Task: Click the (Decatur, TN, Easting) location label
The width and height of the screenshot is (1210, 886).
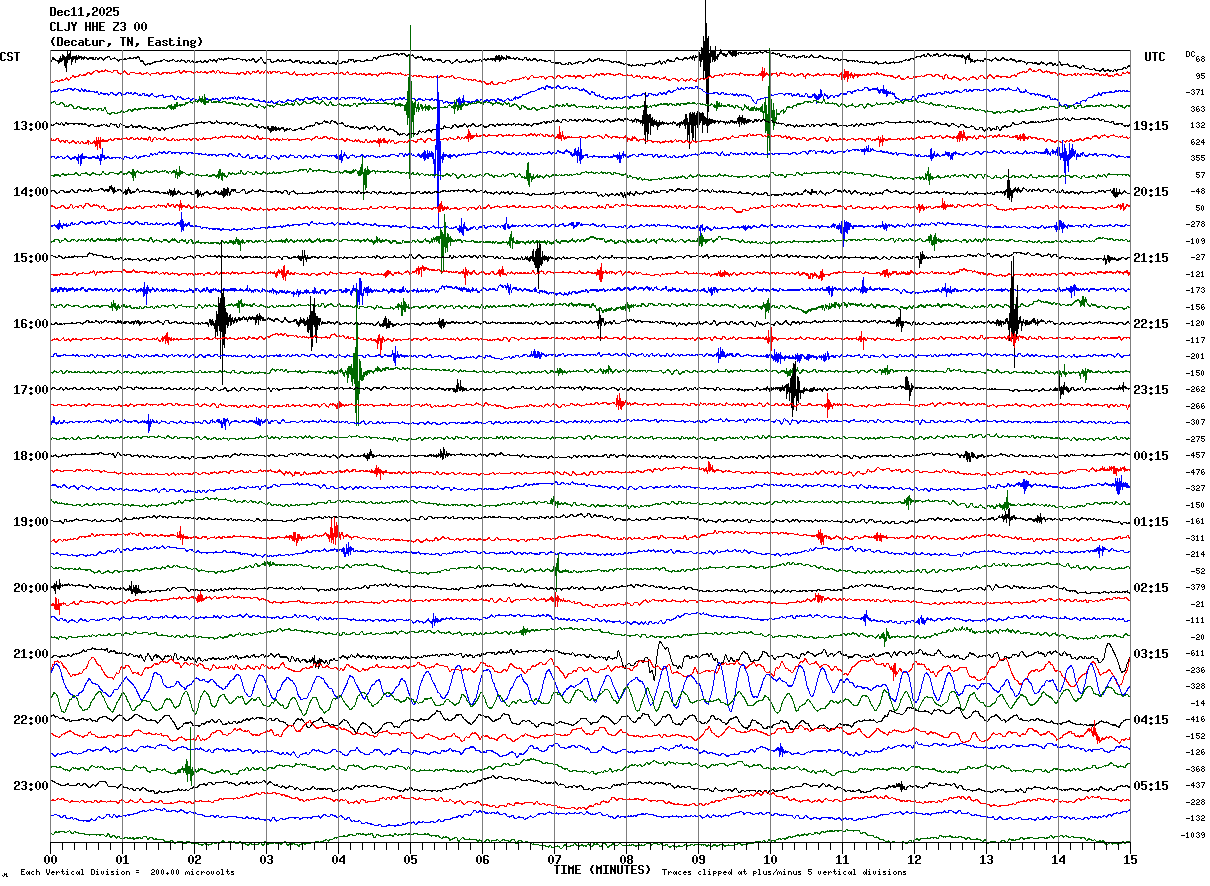Action: (x=126, y=42)
